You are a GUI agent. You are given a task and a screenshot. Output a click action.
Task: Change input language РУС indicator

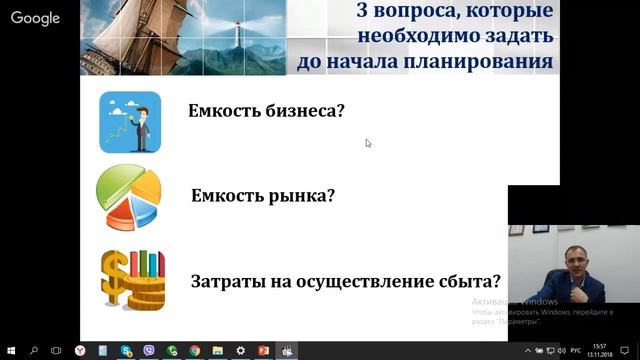pos(576,351)
